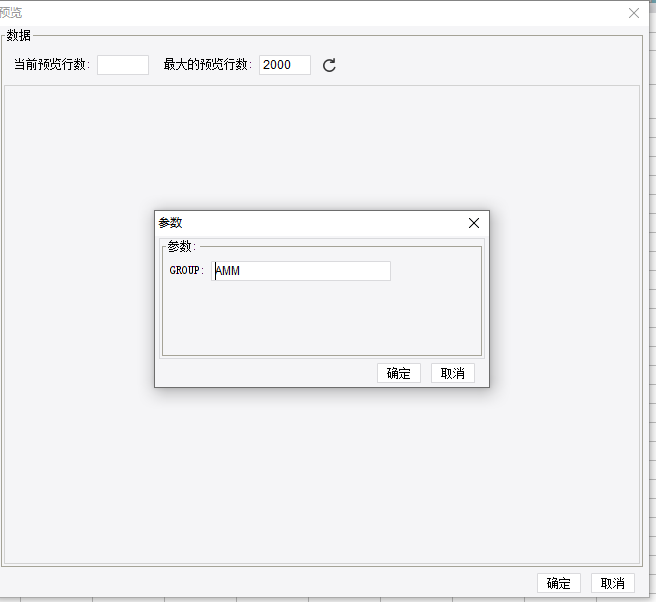The width and height of the screenshot is (656, 602).
Task: Edit the 最大的预览行数 field showing 2000
Action: [x=284, y=65]
